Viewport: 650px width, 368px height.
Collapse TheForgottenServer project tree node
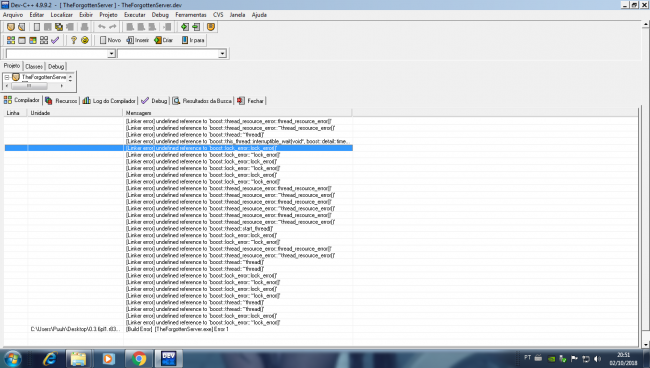7,77
